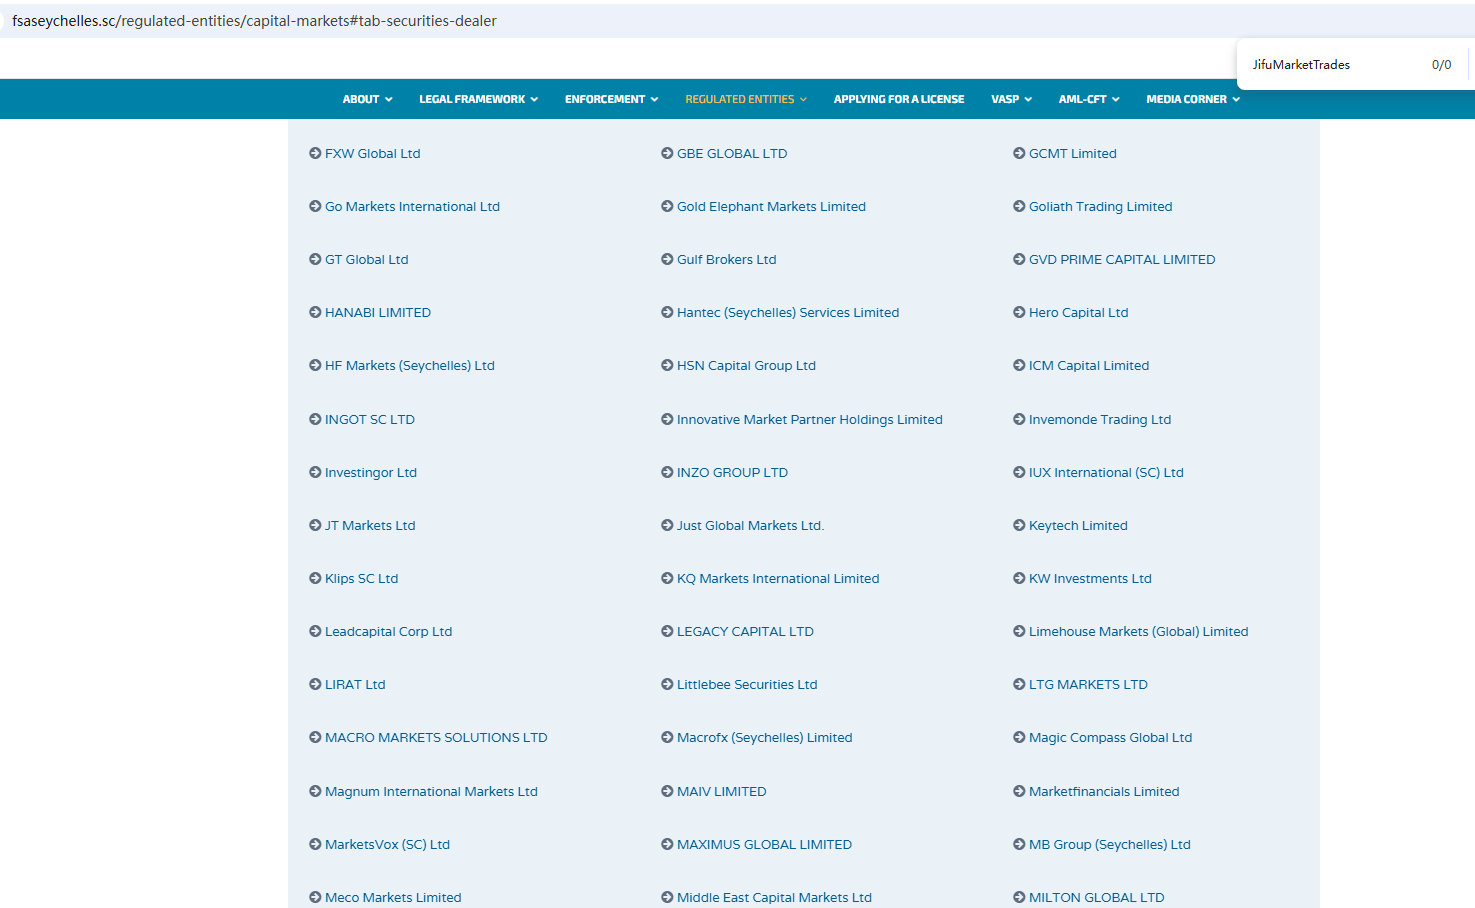The height and width of the screenshot is (908, 1475).
Task: Click the arrow icon beside HF Markets (Seychelles) Ltd
Action: click(x=315, y=365)
